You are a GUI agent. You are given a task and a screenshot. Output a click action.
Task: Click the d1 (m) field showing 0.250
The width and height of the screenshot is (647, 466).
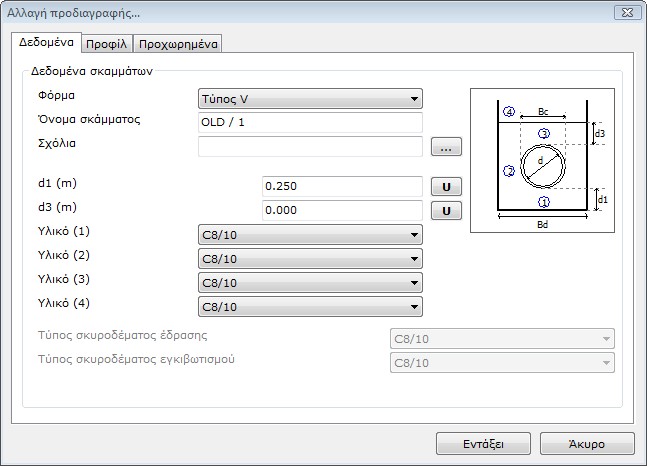point(341,187)
